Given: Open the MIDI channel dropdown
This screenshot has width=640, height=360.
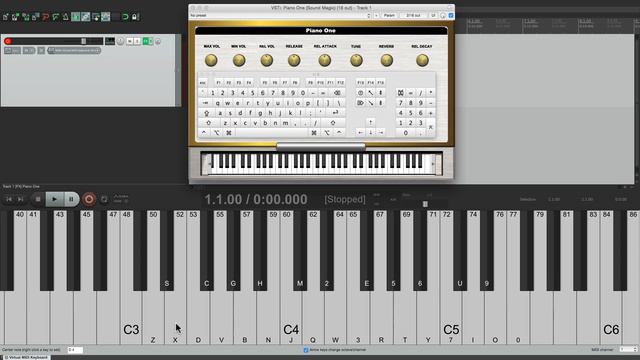Looking at the screenshot, I should tap(628, 349).
